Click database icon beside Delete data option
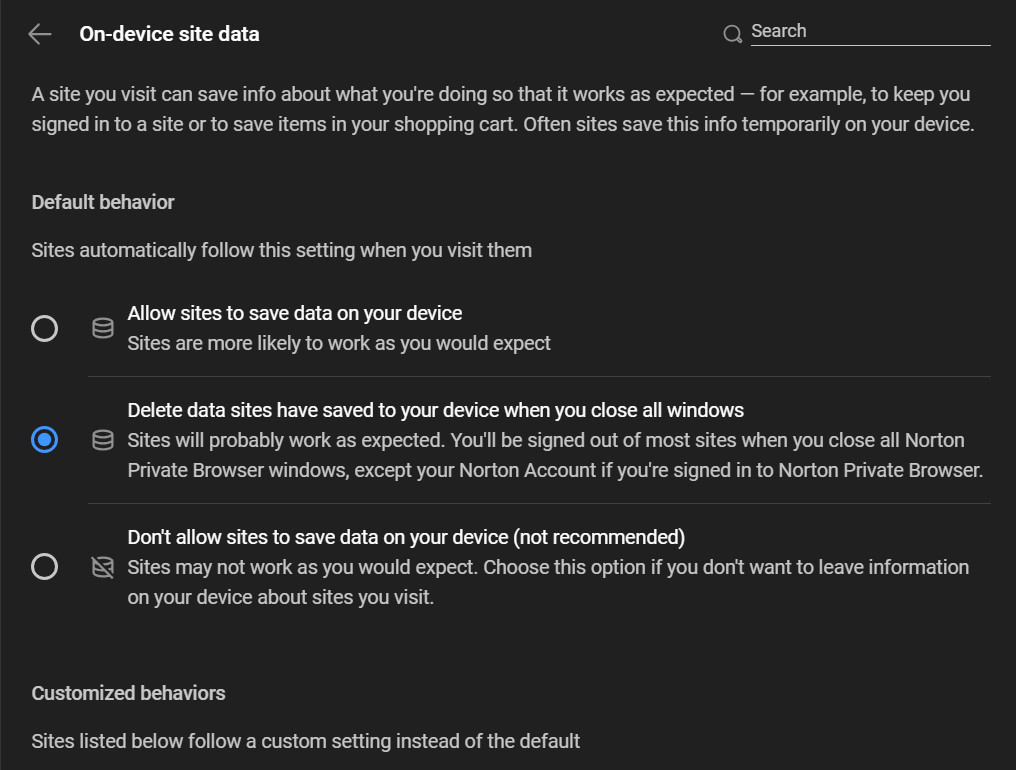The image size is (1016, 770). 103,440
